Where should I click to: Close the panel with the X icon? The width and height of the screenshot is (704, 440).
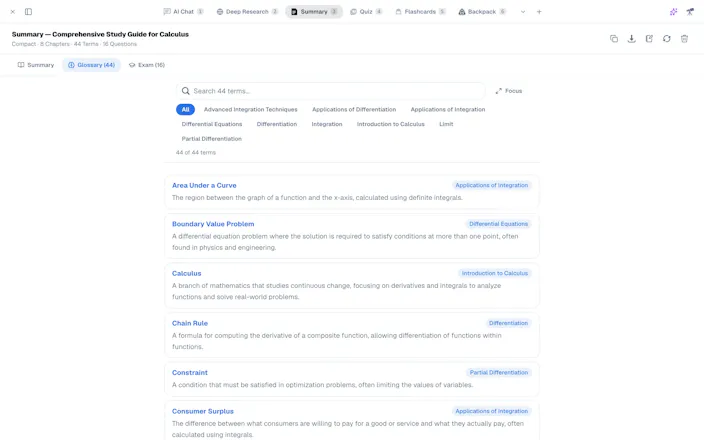[13, 12]
